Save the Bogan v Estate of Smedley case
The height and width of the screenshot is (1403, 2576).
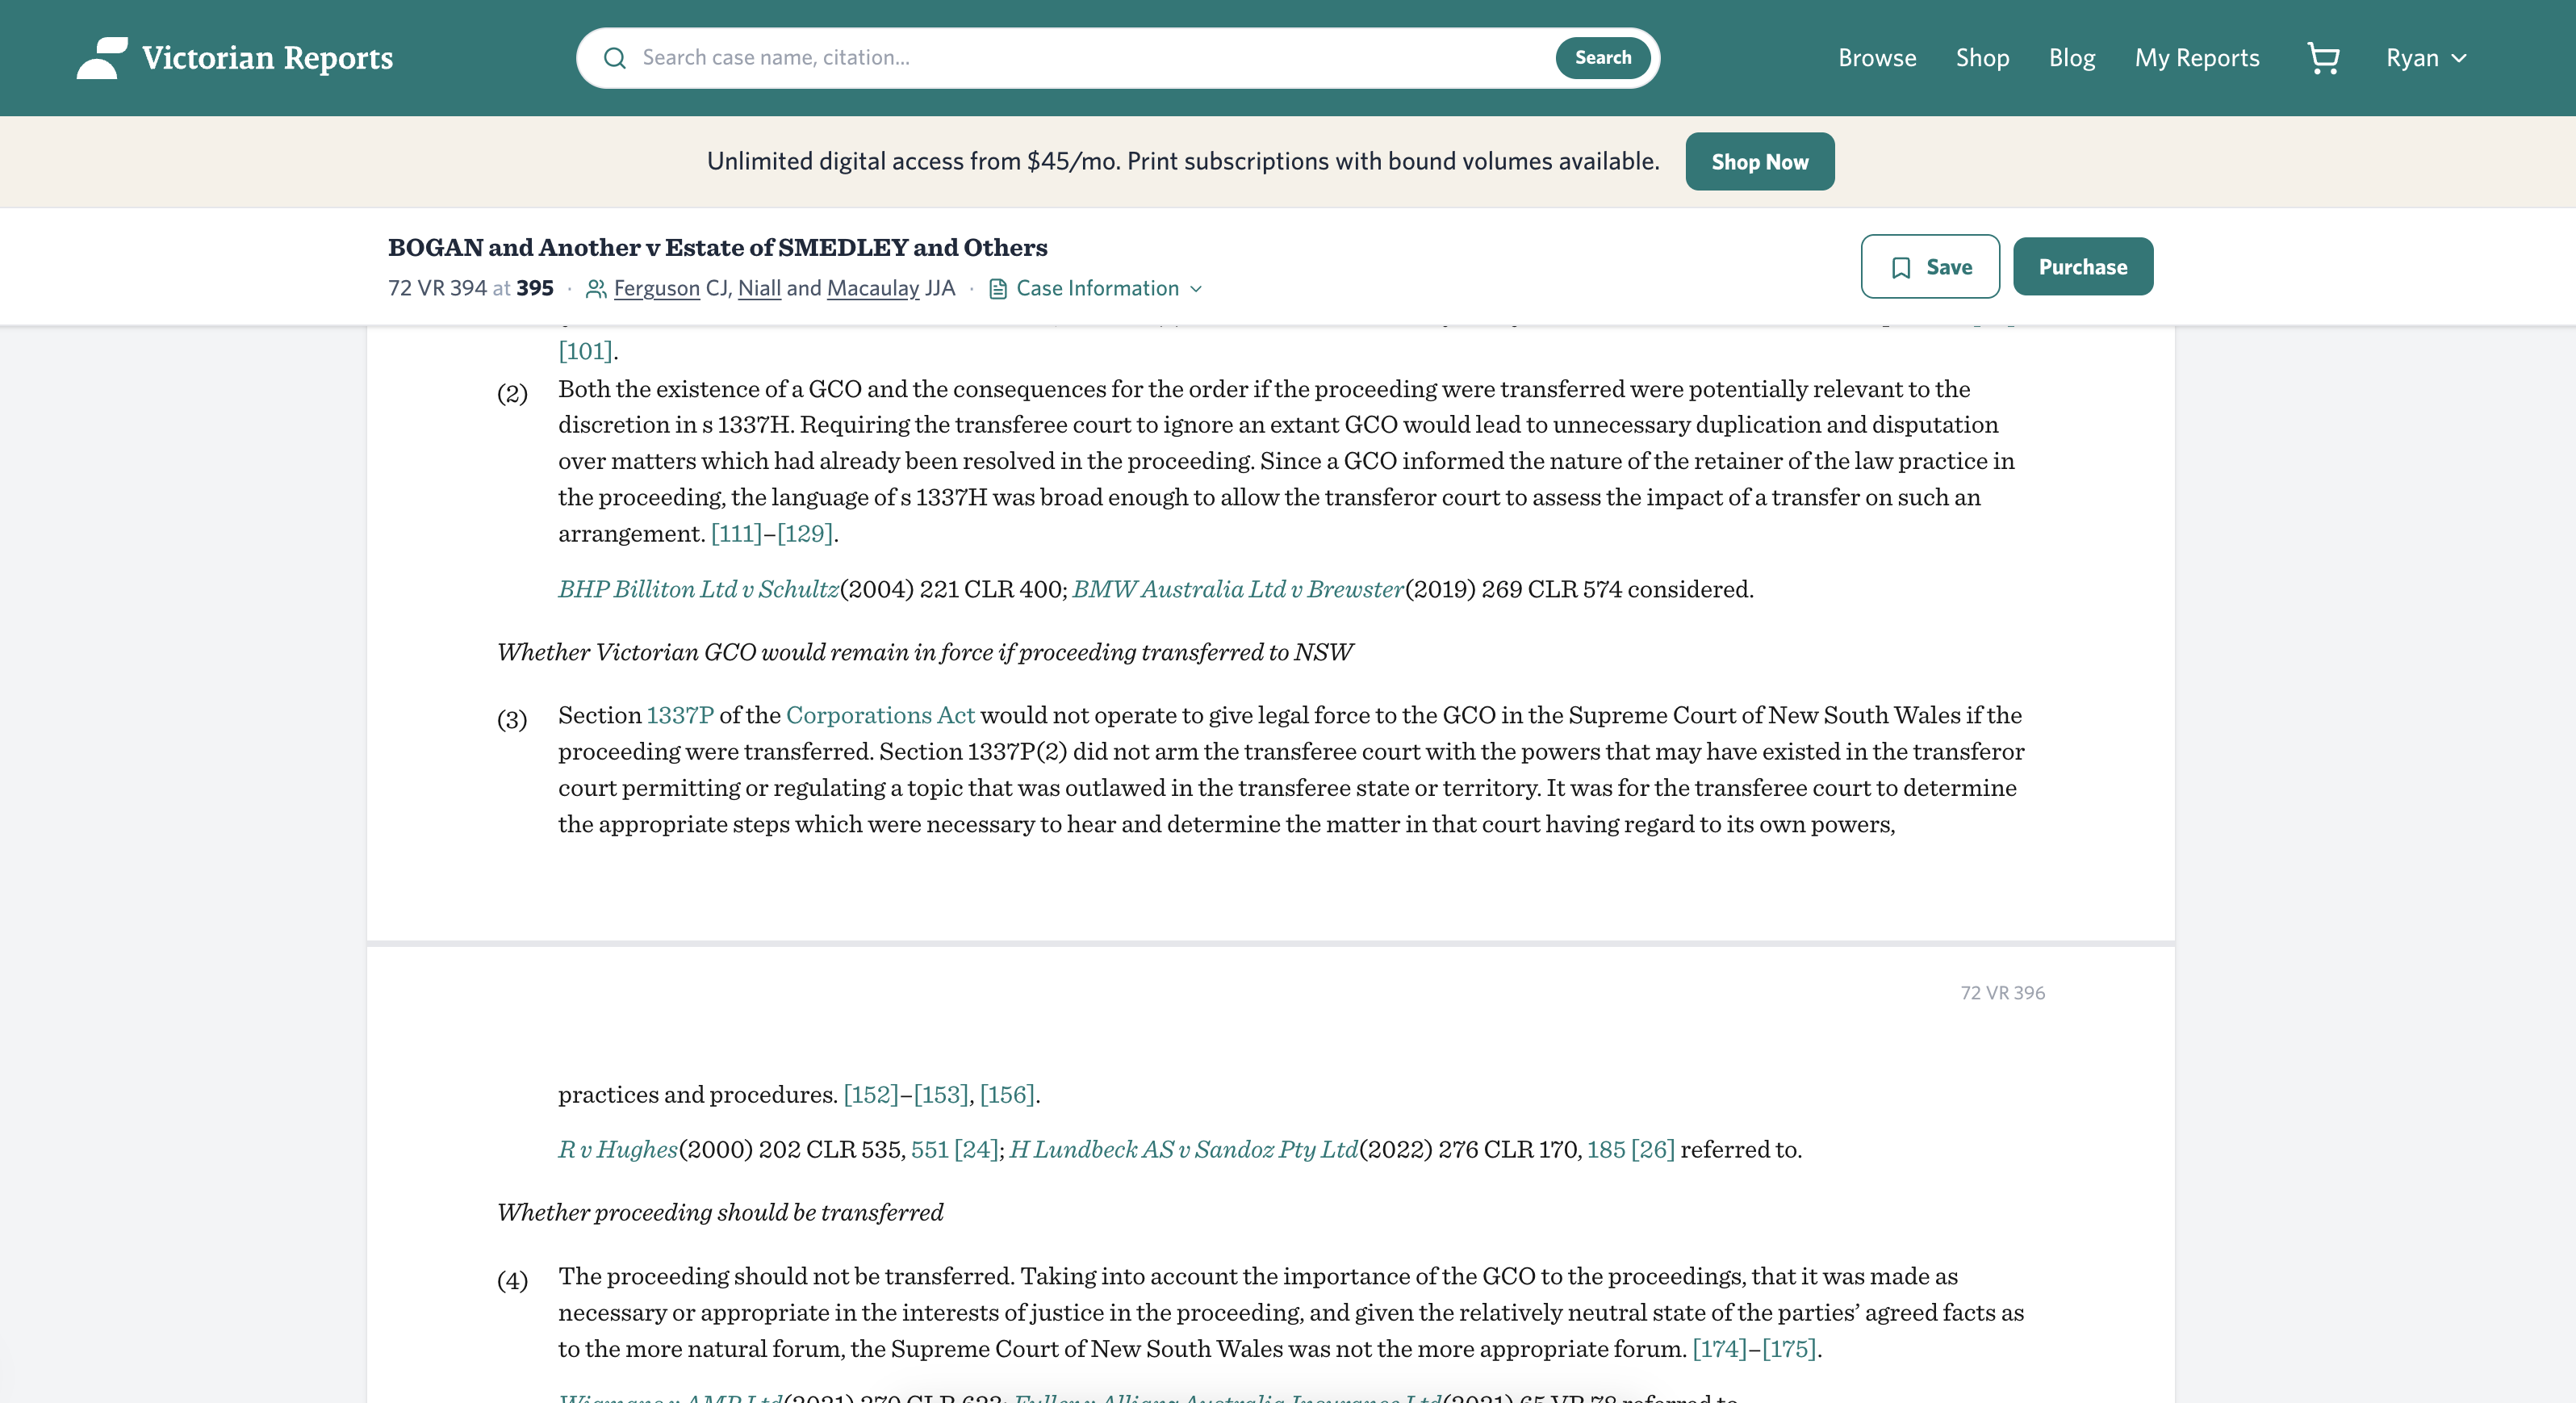[1930, 266]
